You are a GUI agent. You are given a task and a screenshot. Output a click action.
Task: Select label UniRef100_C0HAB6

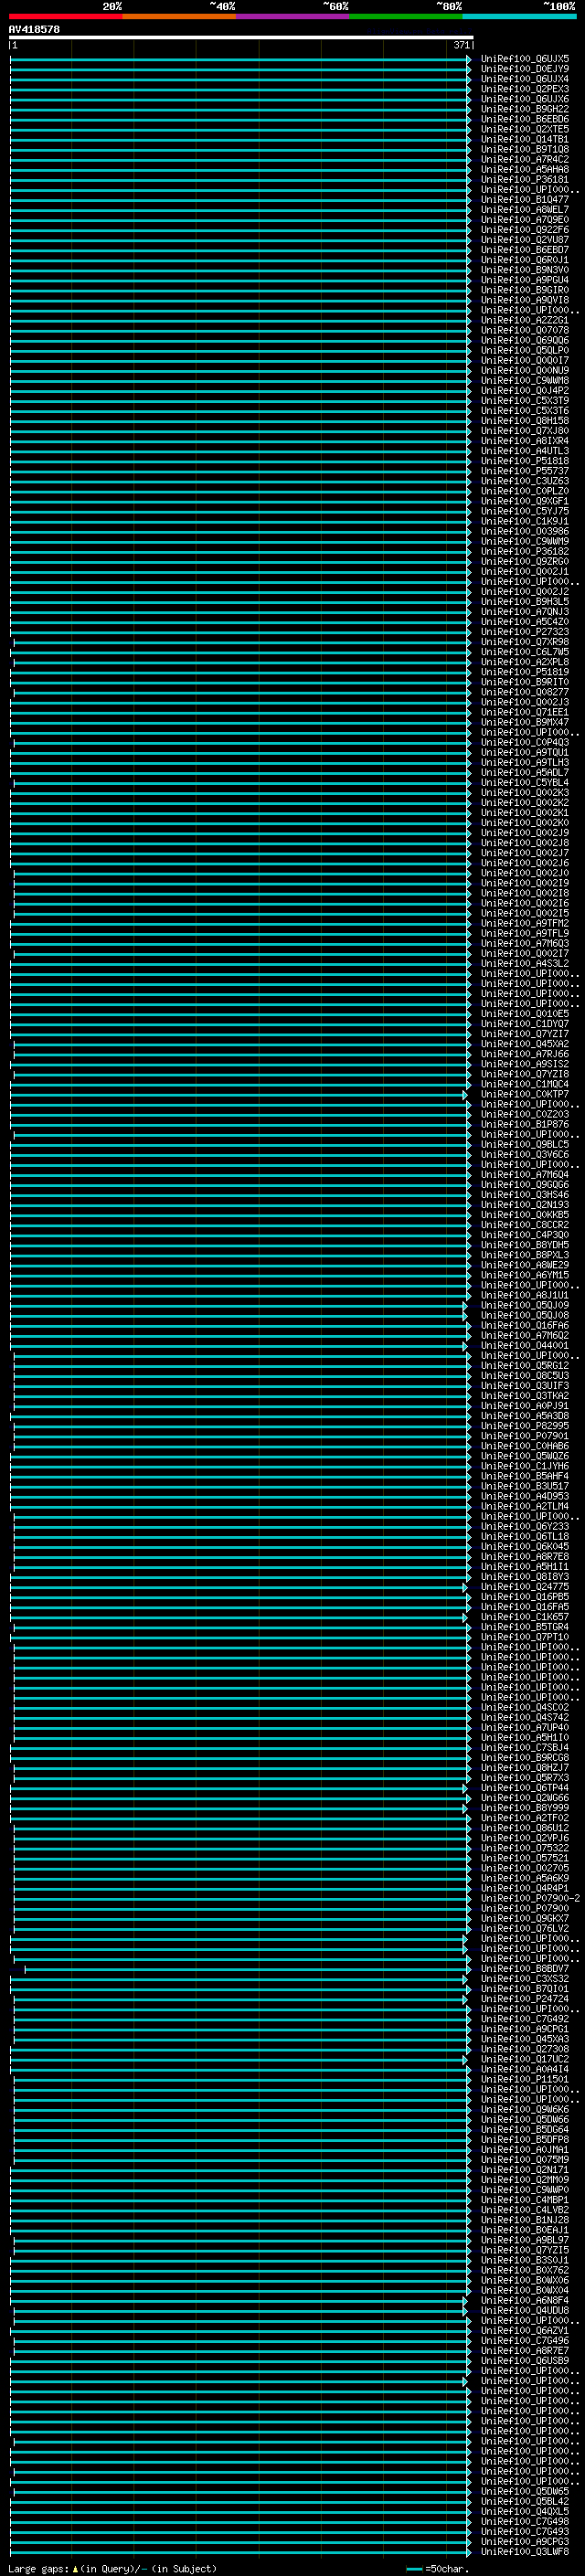click(525, 1446)
